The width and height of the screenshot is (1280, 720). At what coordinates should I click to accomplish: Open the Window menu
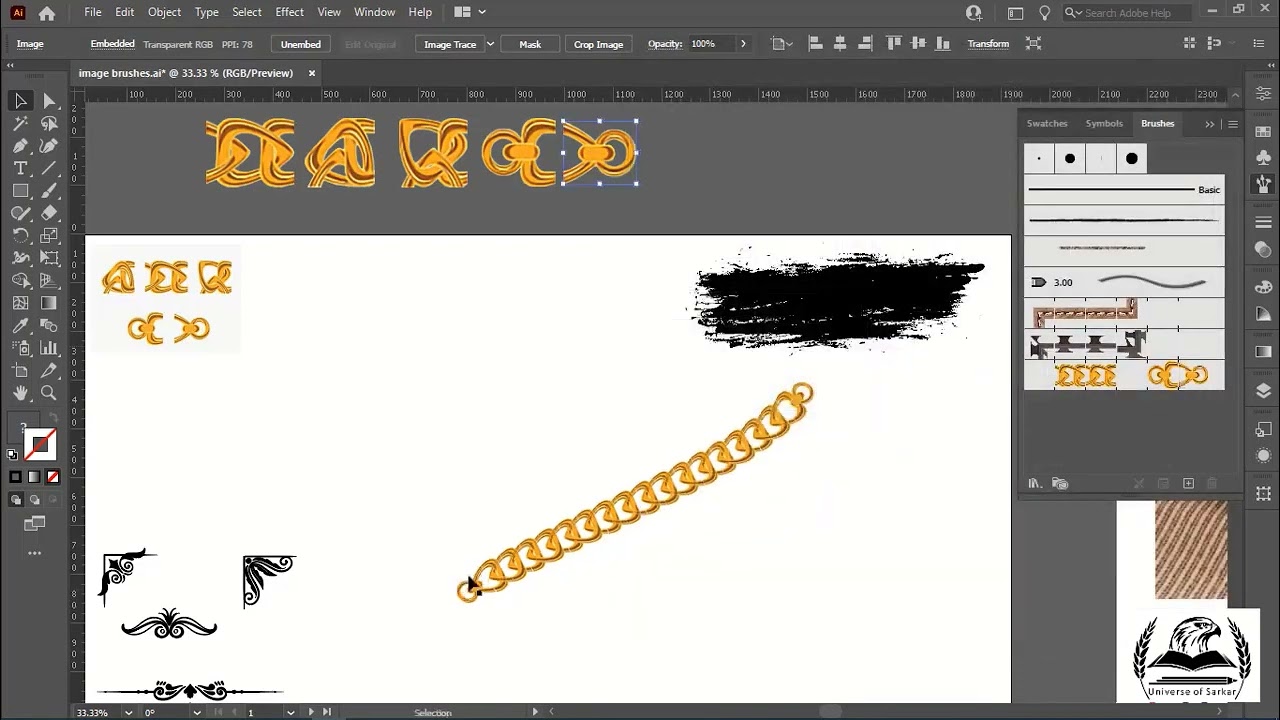[x=374, y=12]
